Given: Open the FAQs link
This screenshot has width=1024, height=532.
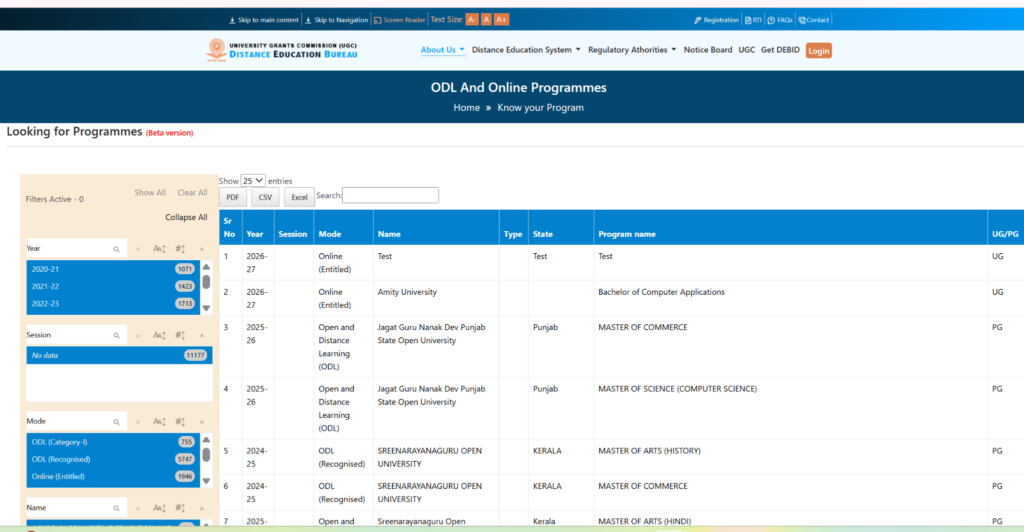Looking at the screenshot, I should (780, 20).
